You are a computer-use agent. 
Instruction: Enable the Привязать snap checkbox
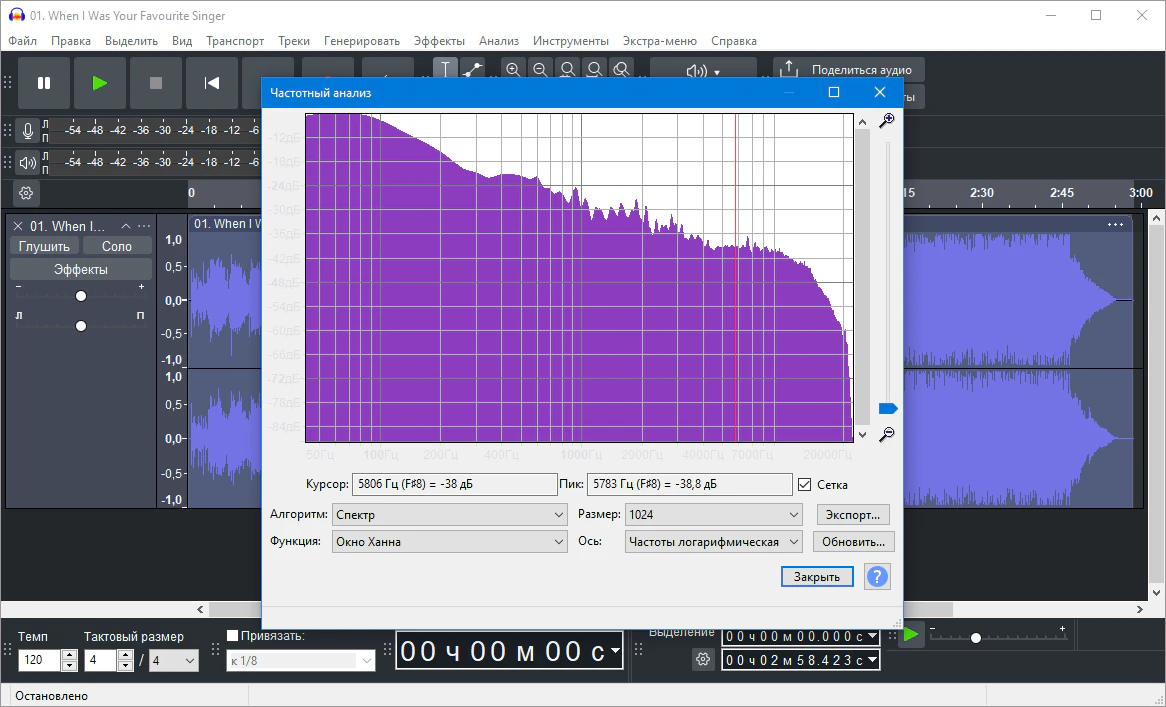pos(233,635)
